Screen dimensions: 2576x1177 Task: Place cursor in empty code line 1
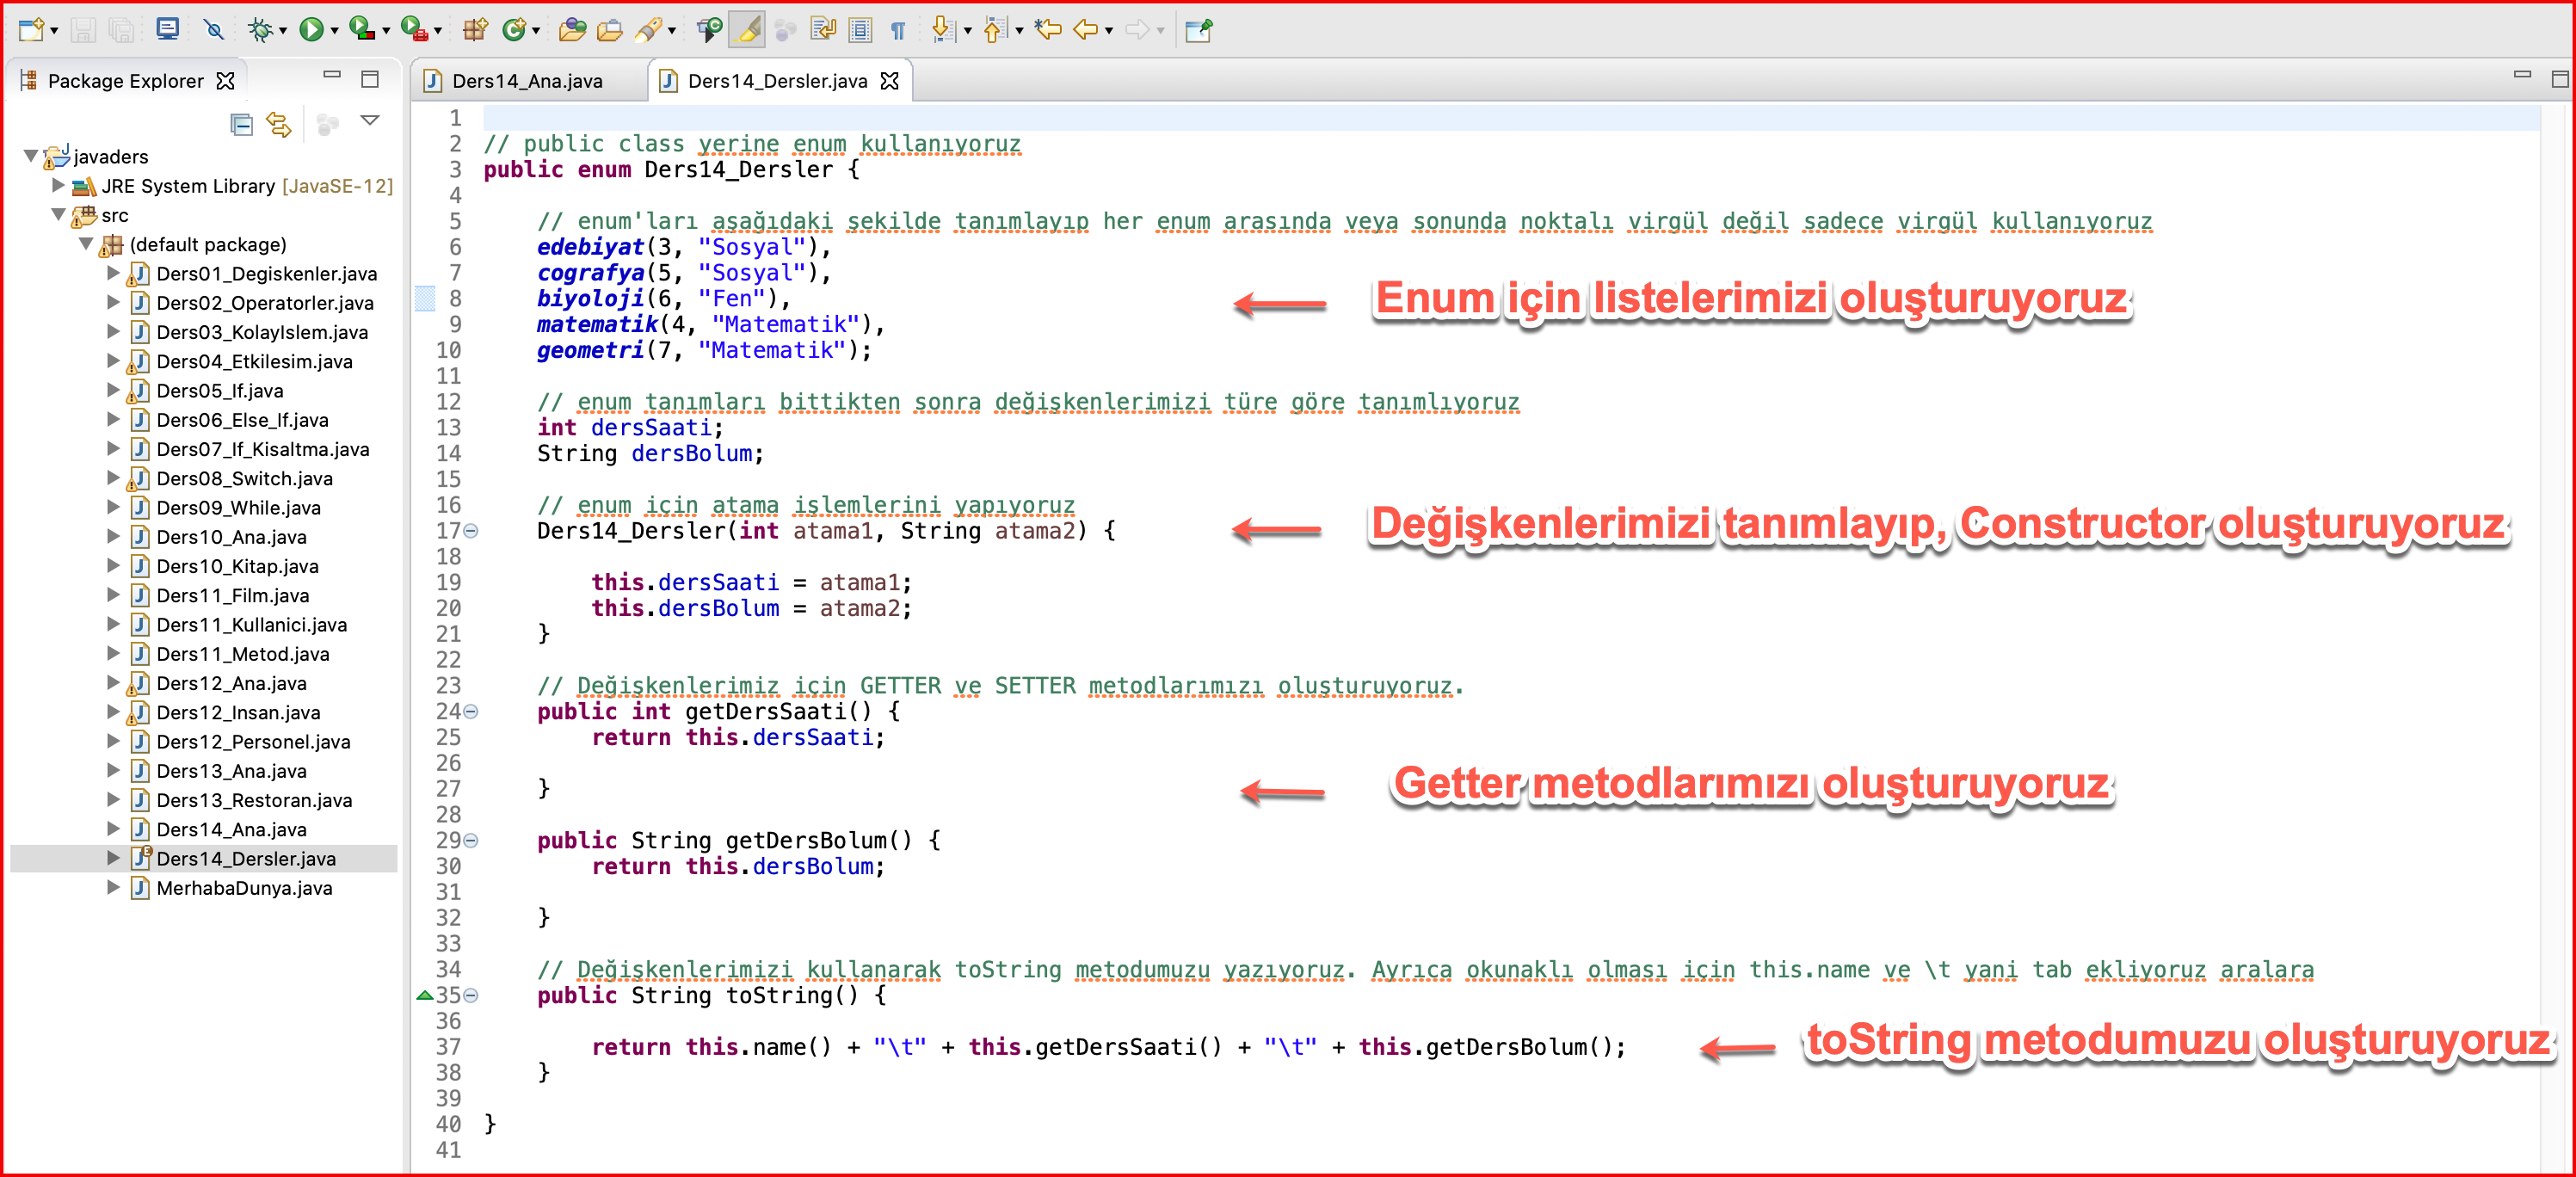tap(1510, 118)
